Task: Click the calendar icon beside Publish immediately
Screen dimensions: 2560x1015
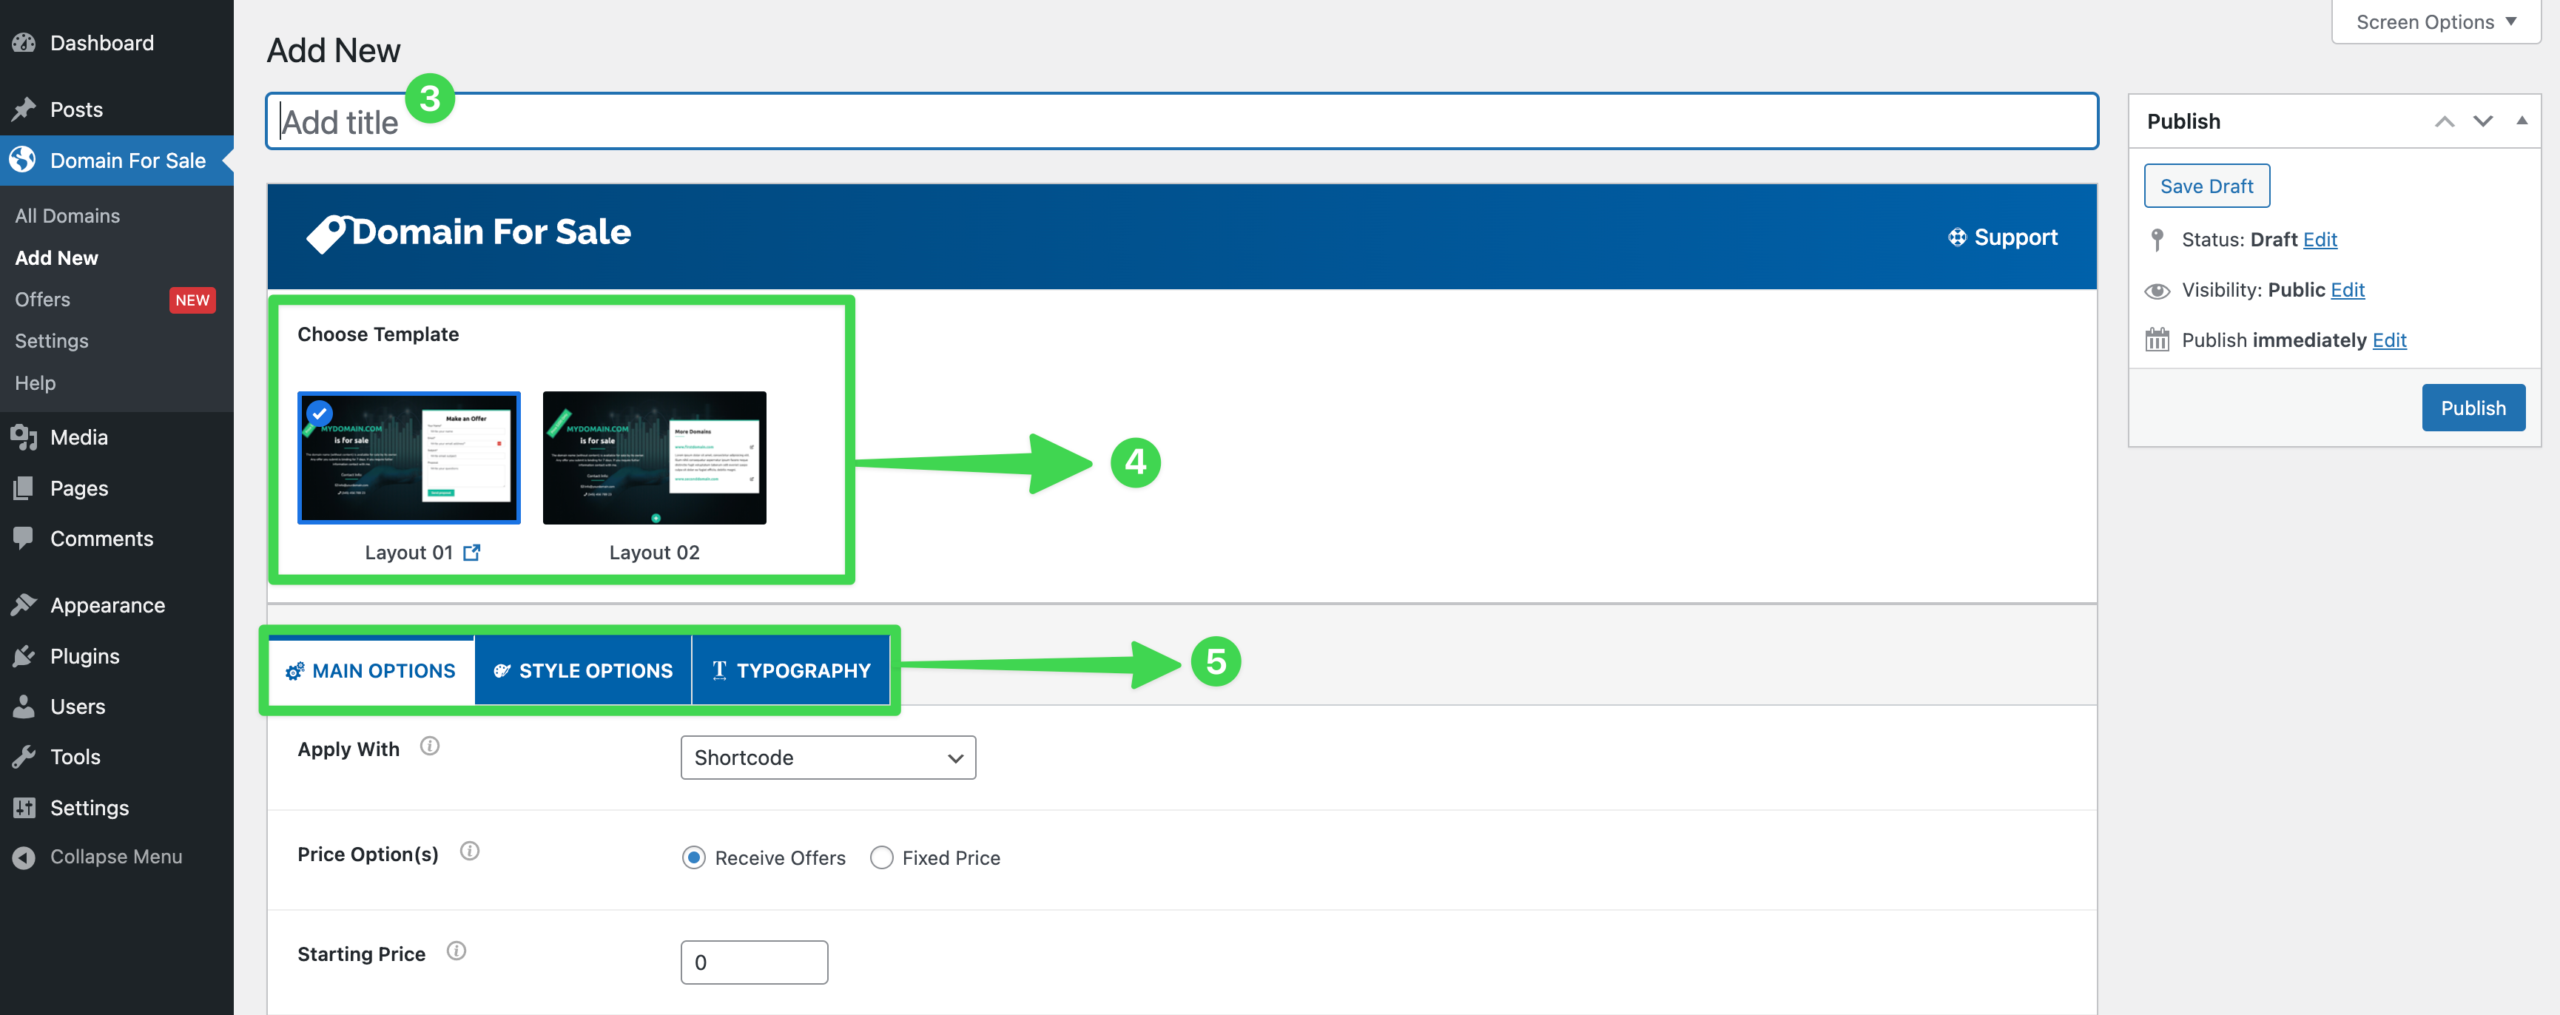Action: [2157, 340]
